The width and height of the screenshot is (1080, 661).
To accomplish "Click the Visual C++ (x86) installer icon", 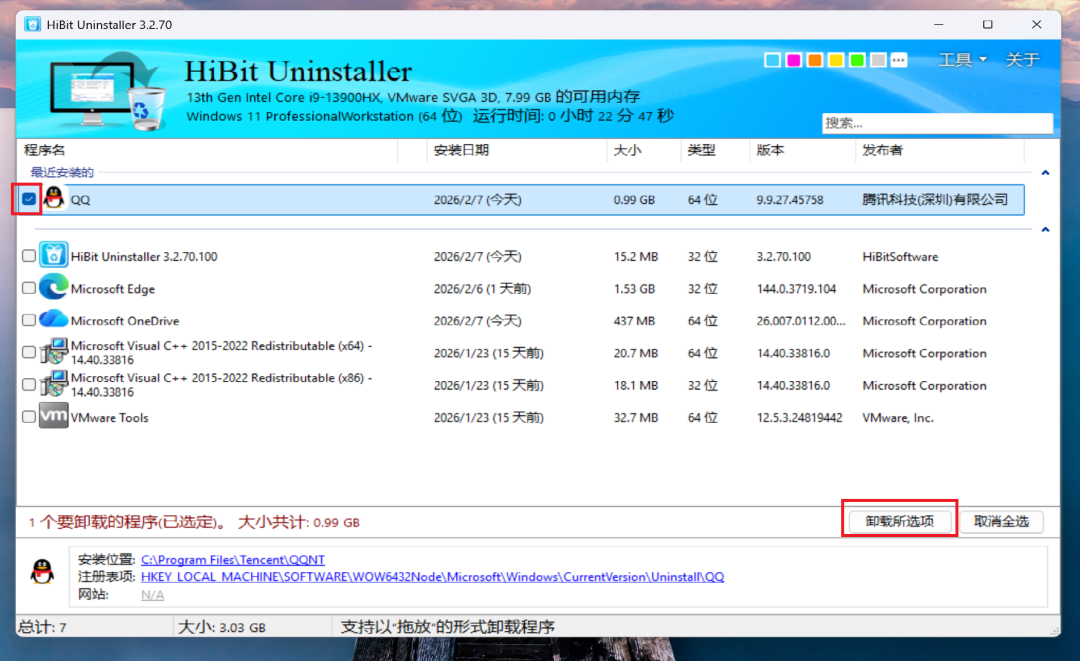I will pos(54,384).
